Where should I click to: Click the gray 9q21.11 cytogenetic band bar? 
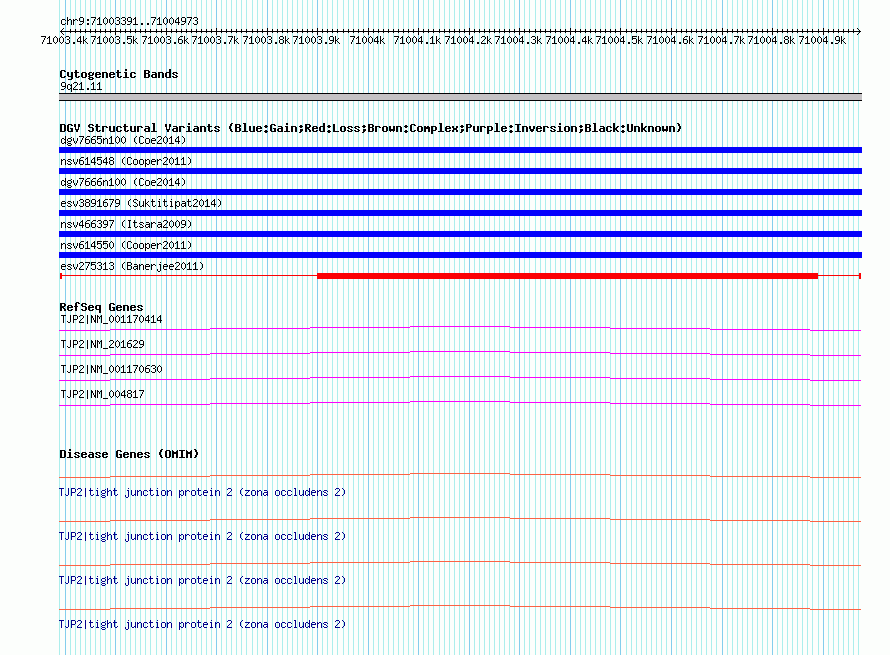[460, 97]
